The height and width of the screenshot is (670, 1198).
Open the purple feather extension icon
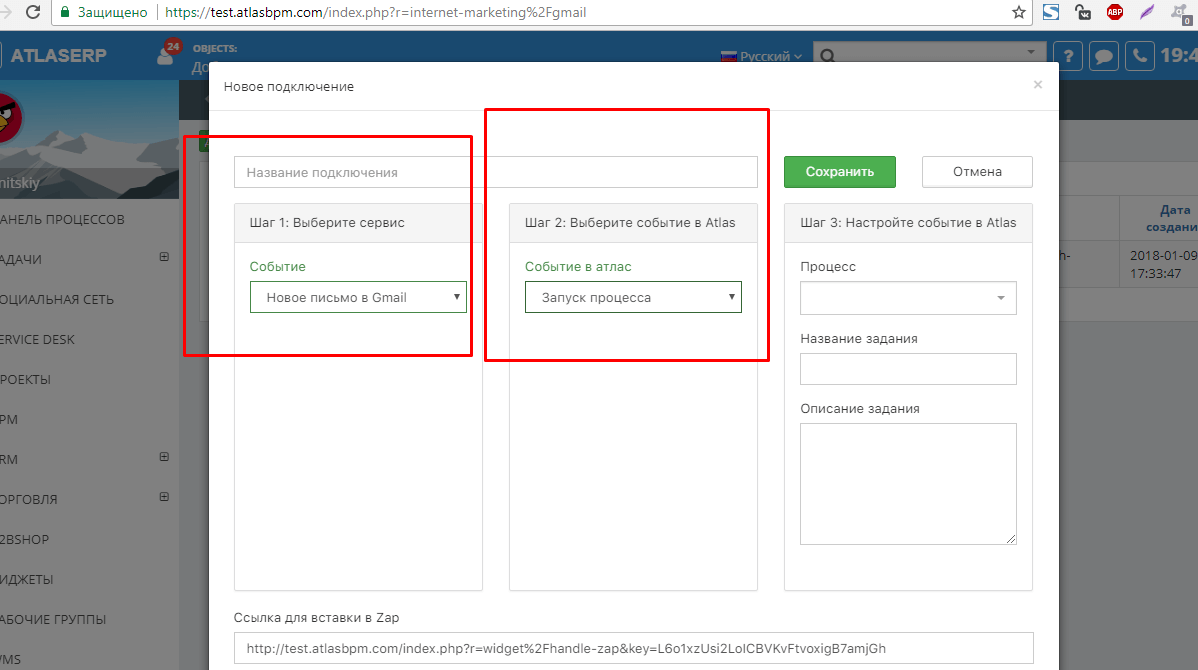point(1147,11)
